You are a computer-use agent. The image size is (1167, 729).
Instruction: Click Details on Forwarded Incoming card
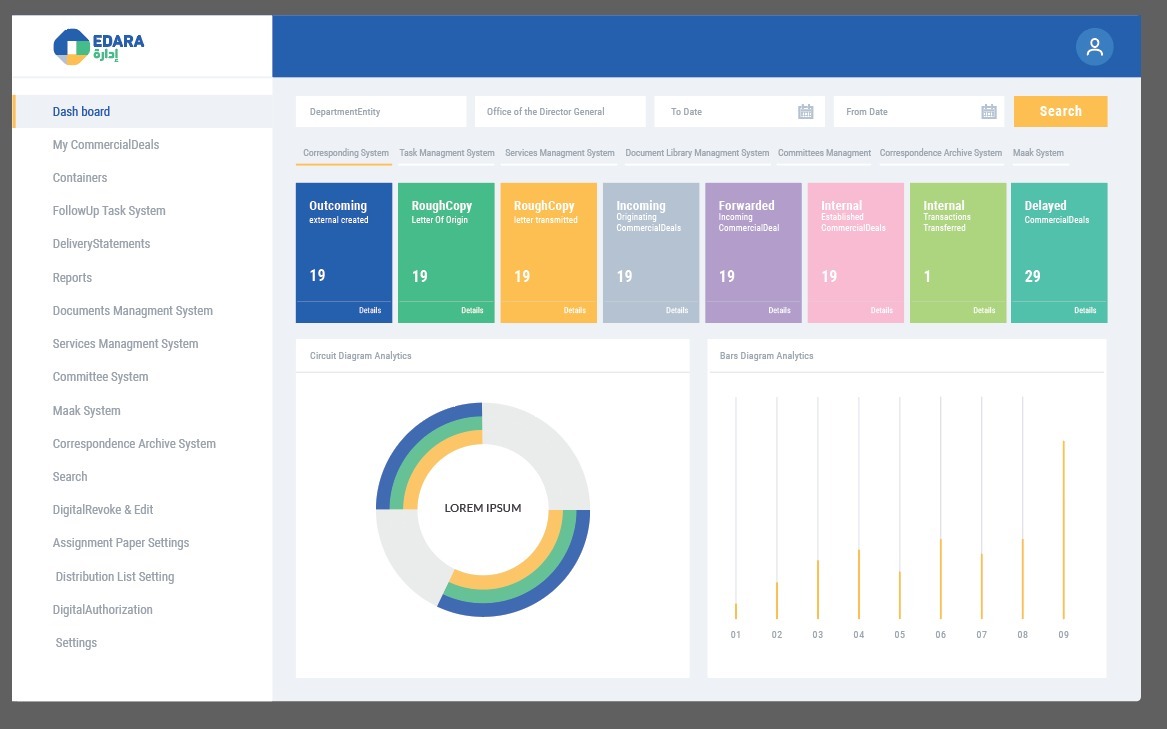click(779, 311)
